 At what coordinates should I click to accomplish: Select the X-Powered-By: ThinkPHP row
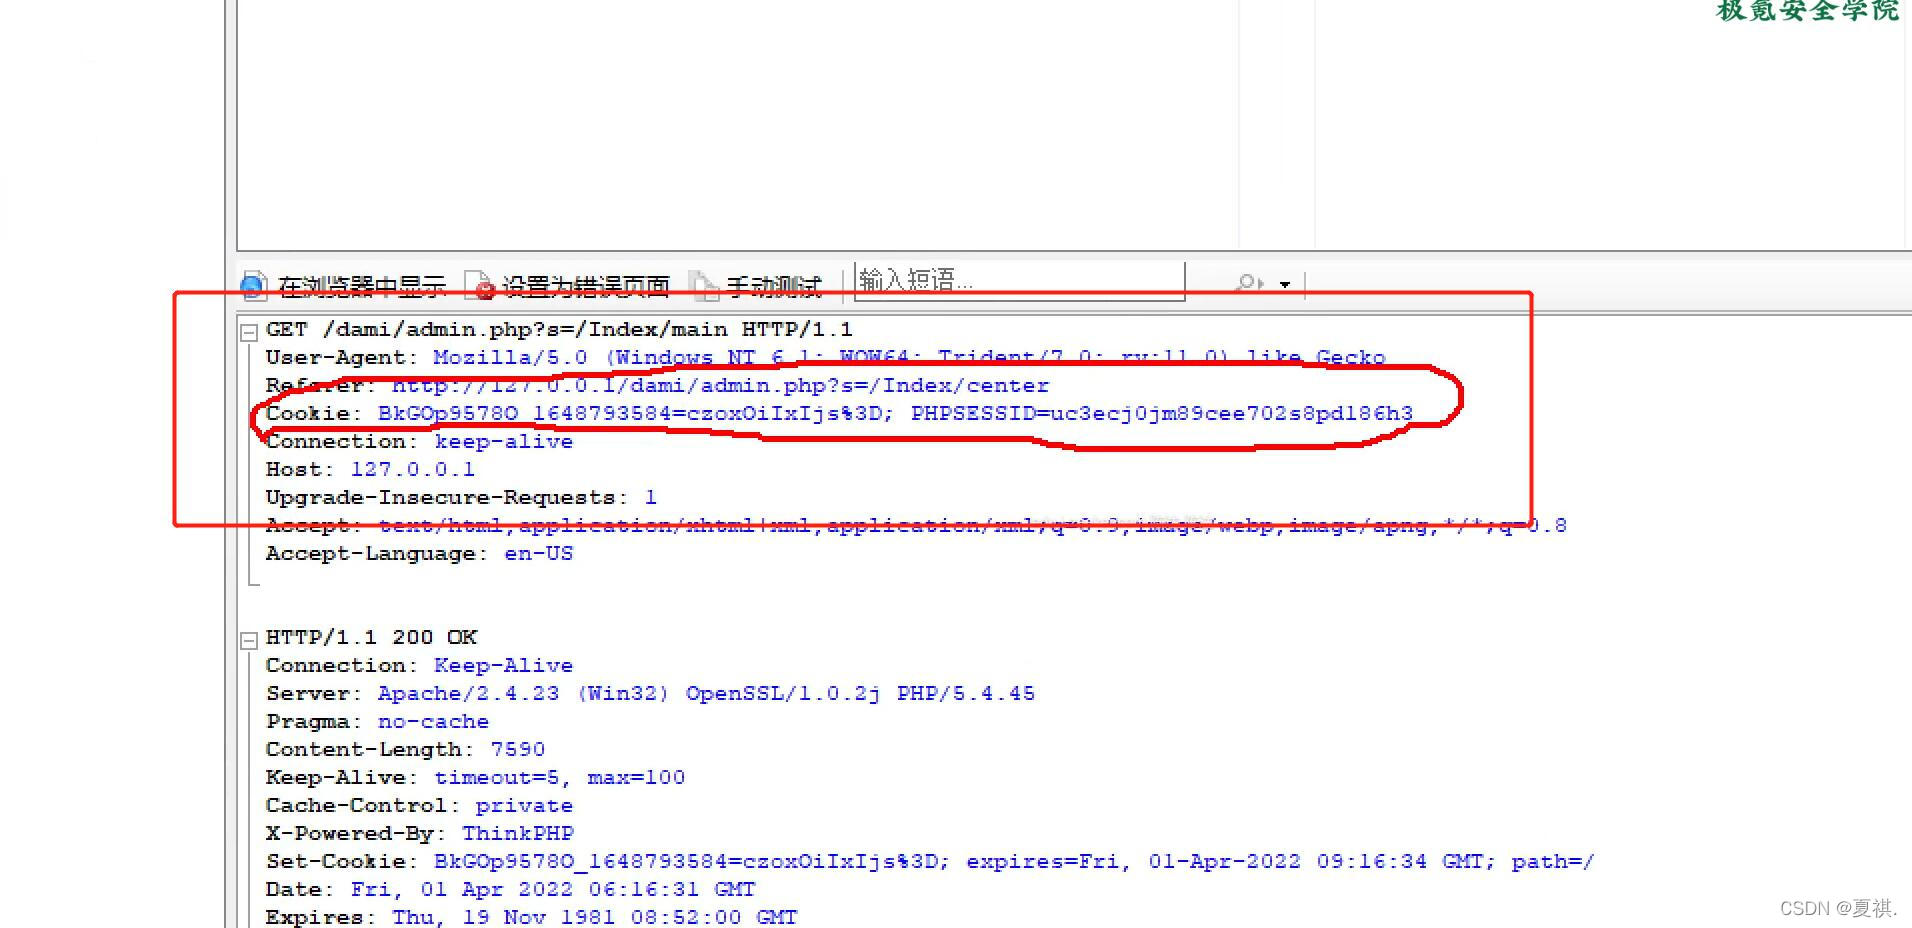click(x=419, y=834)
